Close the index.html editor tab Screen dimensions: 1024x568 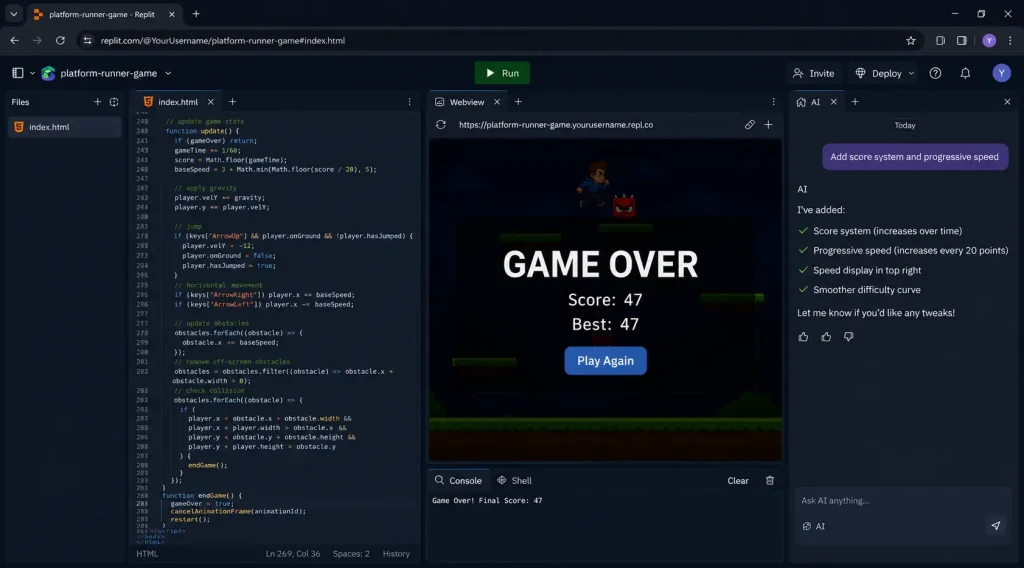point(210,102)
